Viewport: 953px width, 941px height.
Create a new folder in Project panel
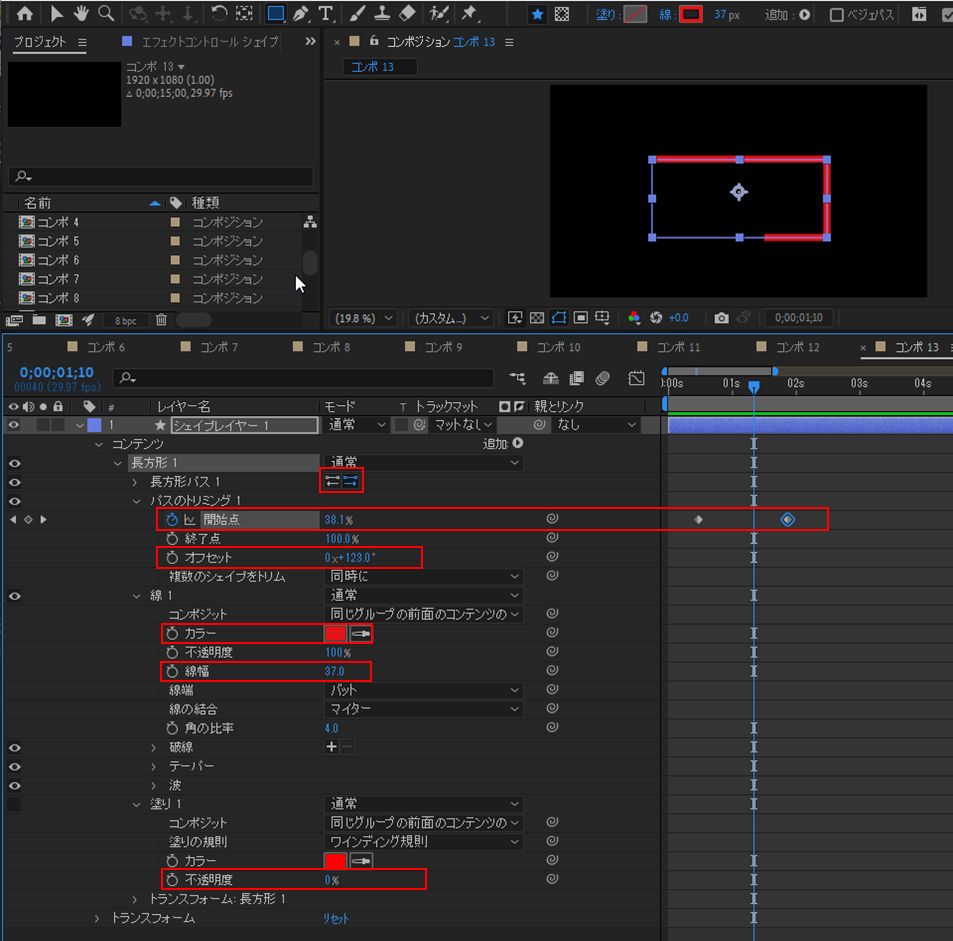[x=40, y=320]
